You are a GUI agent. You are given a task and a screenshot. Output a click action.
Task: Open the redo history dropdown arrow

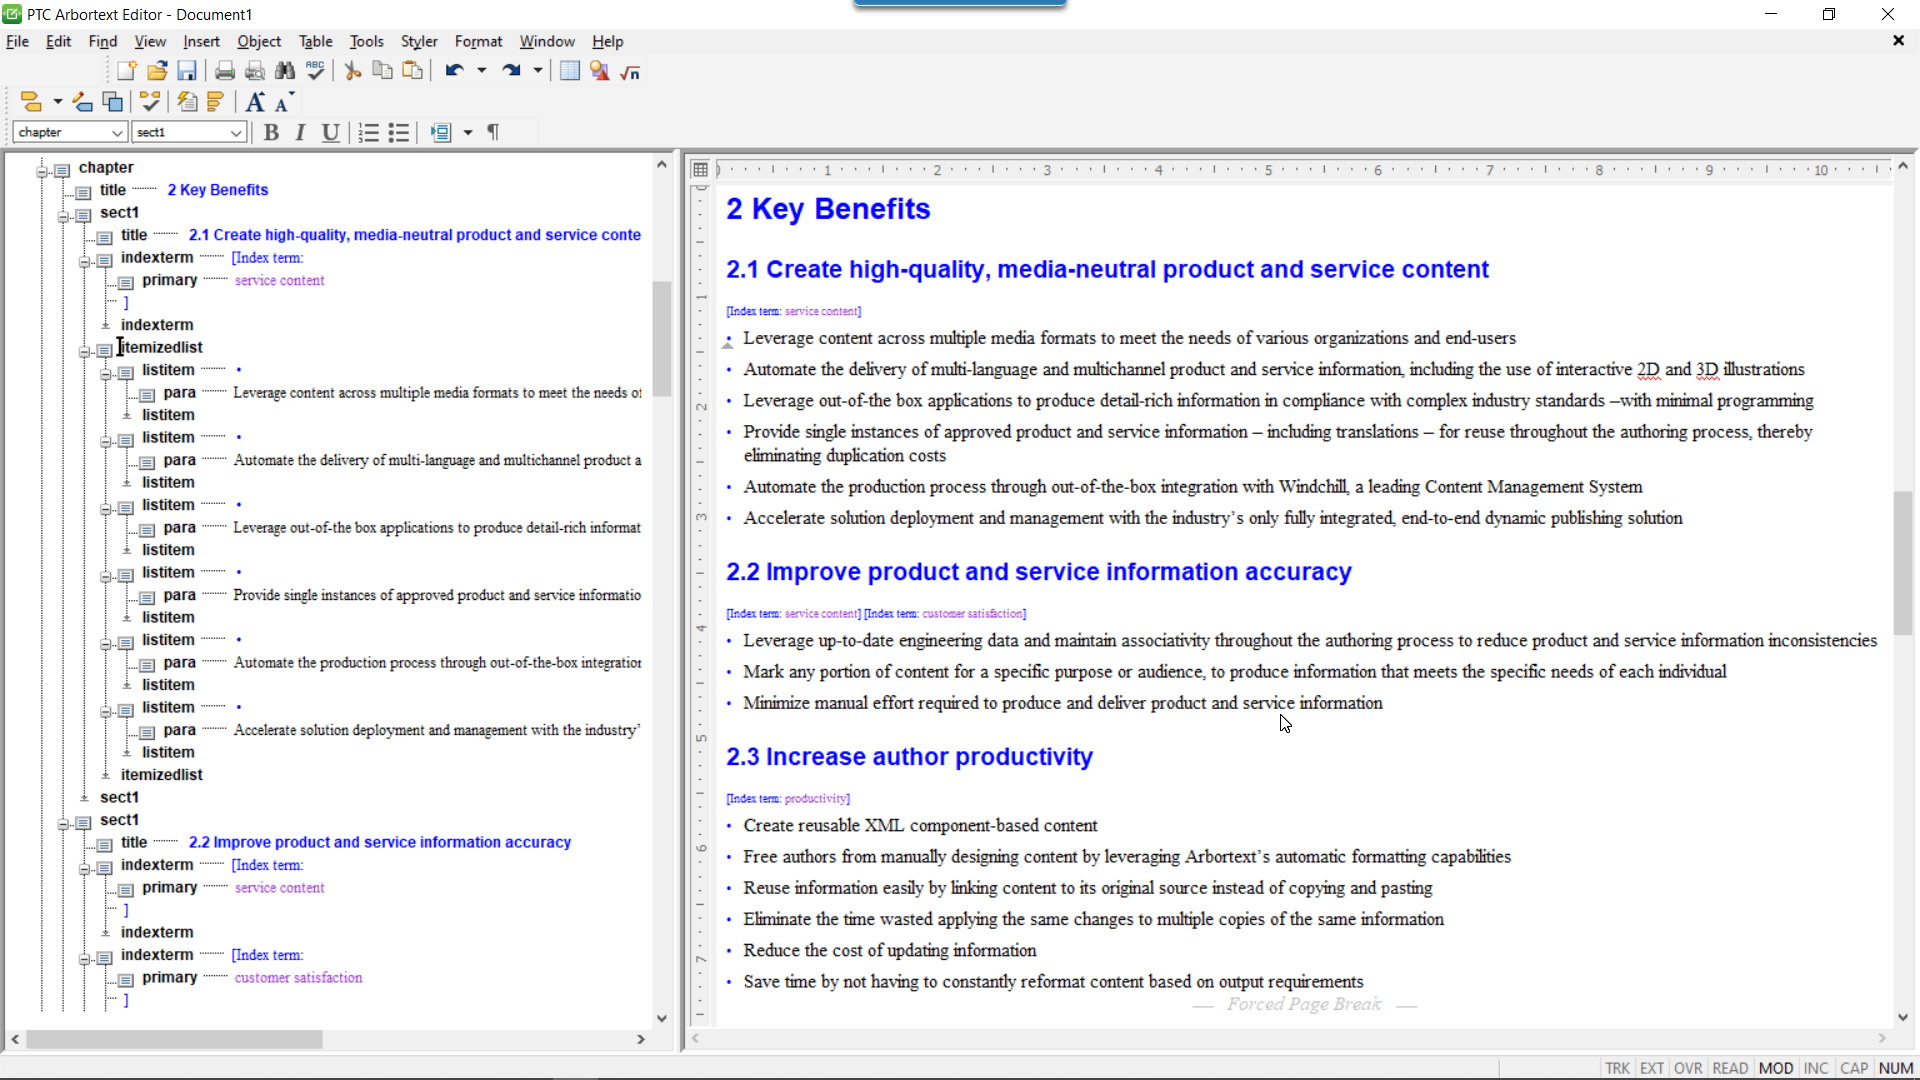tap(537, 71)
